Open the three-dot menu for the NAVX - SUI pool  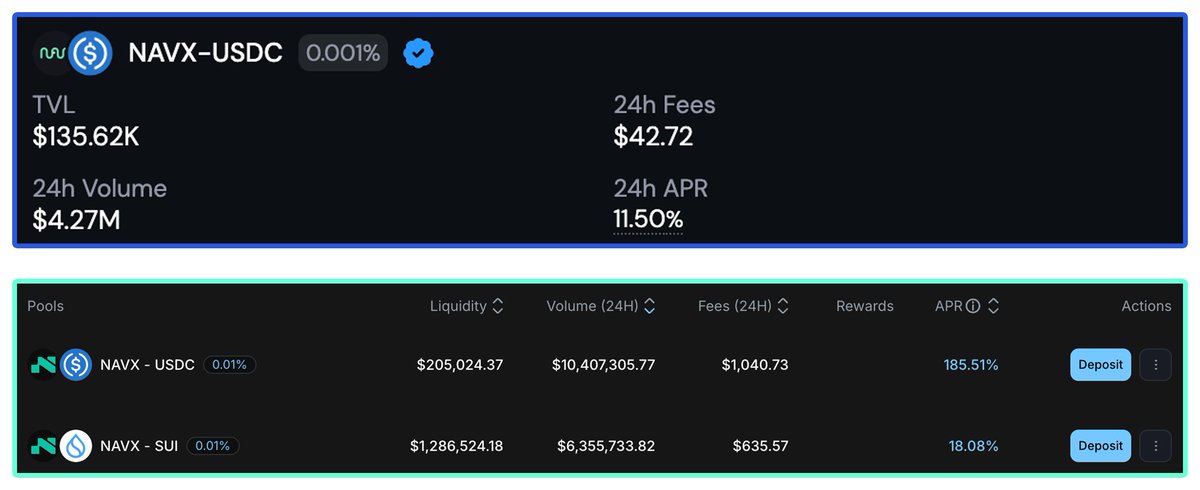coord(1156,446)
